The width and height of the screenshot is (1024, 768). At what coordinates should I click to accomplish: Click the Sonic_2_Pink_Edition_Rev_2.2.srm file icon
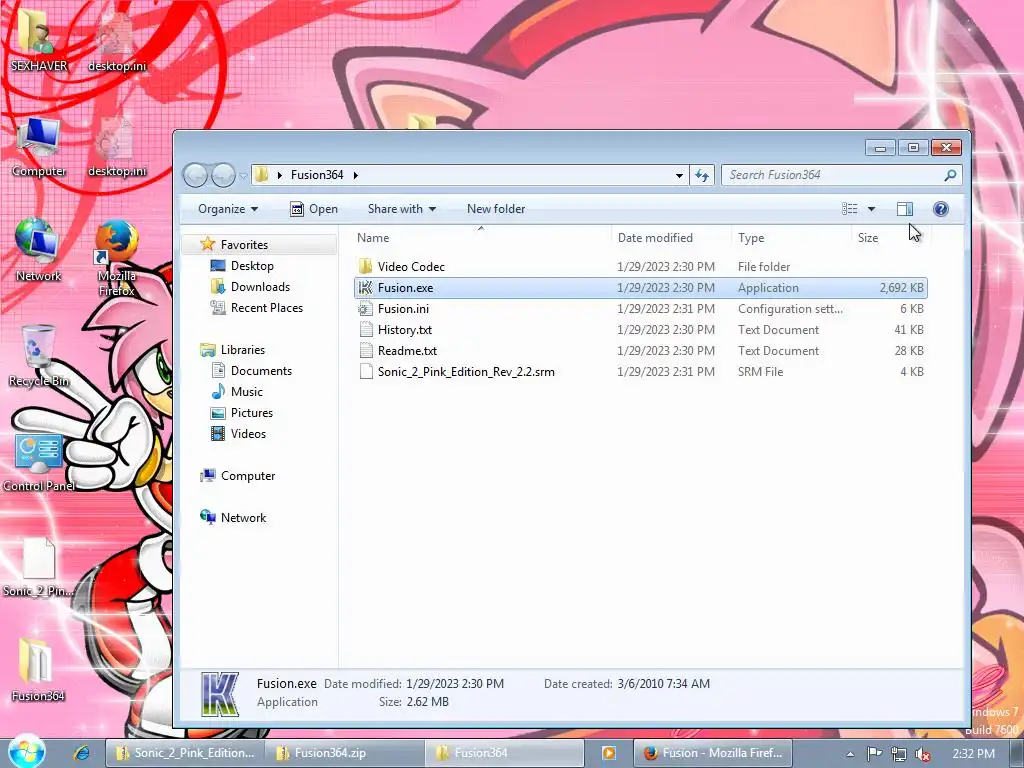pyautogui.click(x=366, y=372)
